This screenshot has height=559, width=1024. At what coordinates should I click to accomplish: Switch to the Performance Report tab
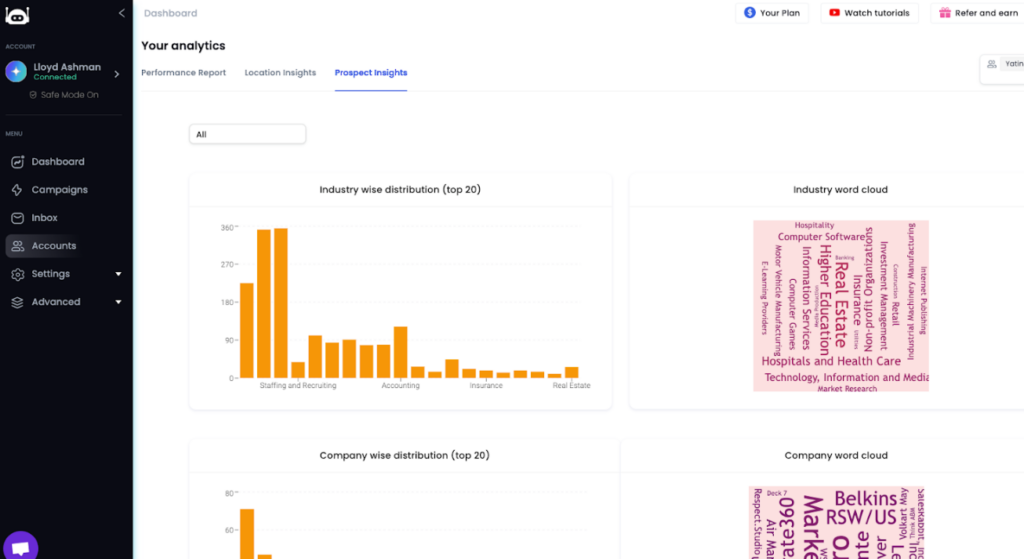184,72
